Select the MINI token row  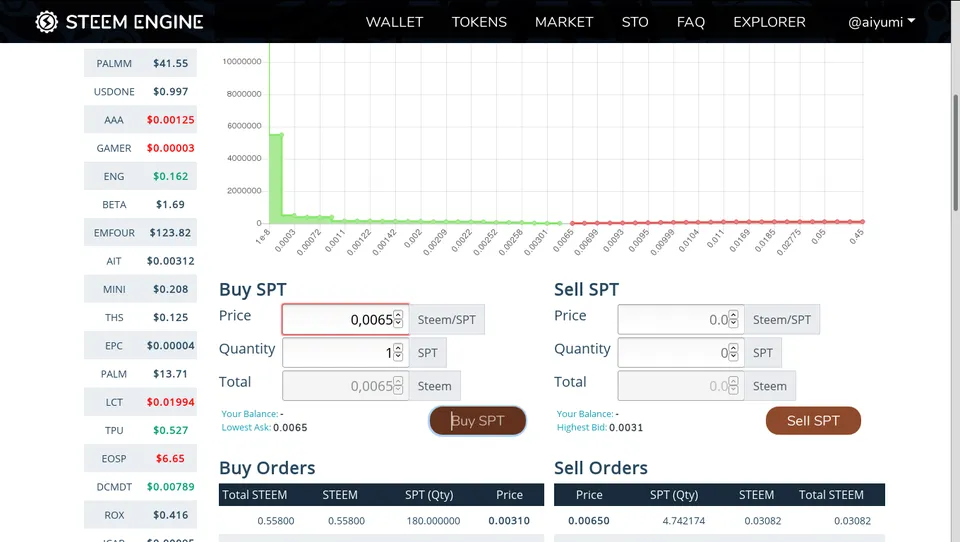click(x=140, y=288)
